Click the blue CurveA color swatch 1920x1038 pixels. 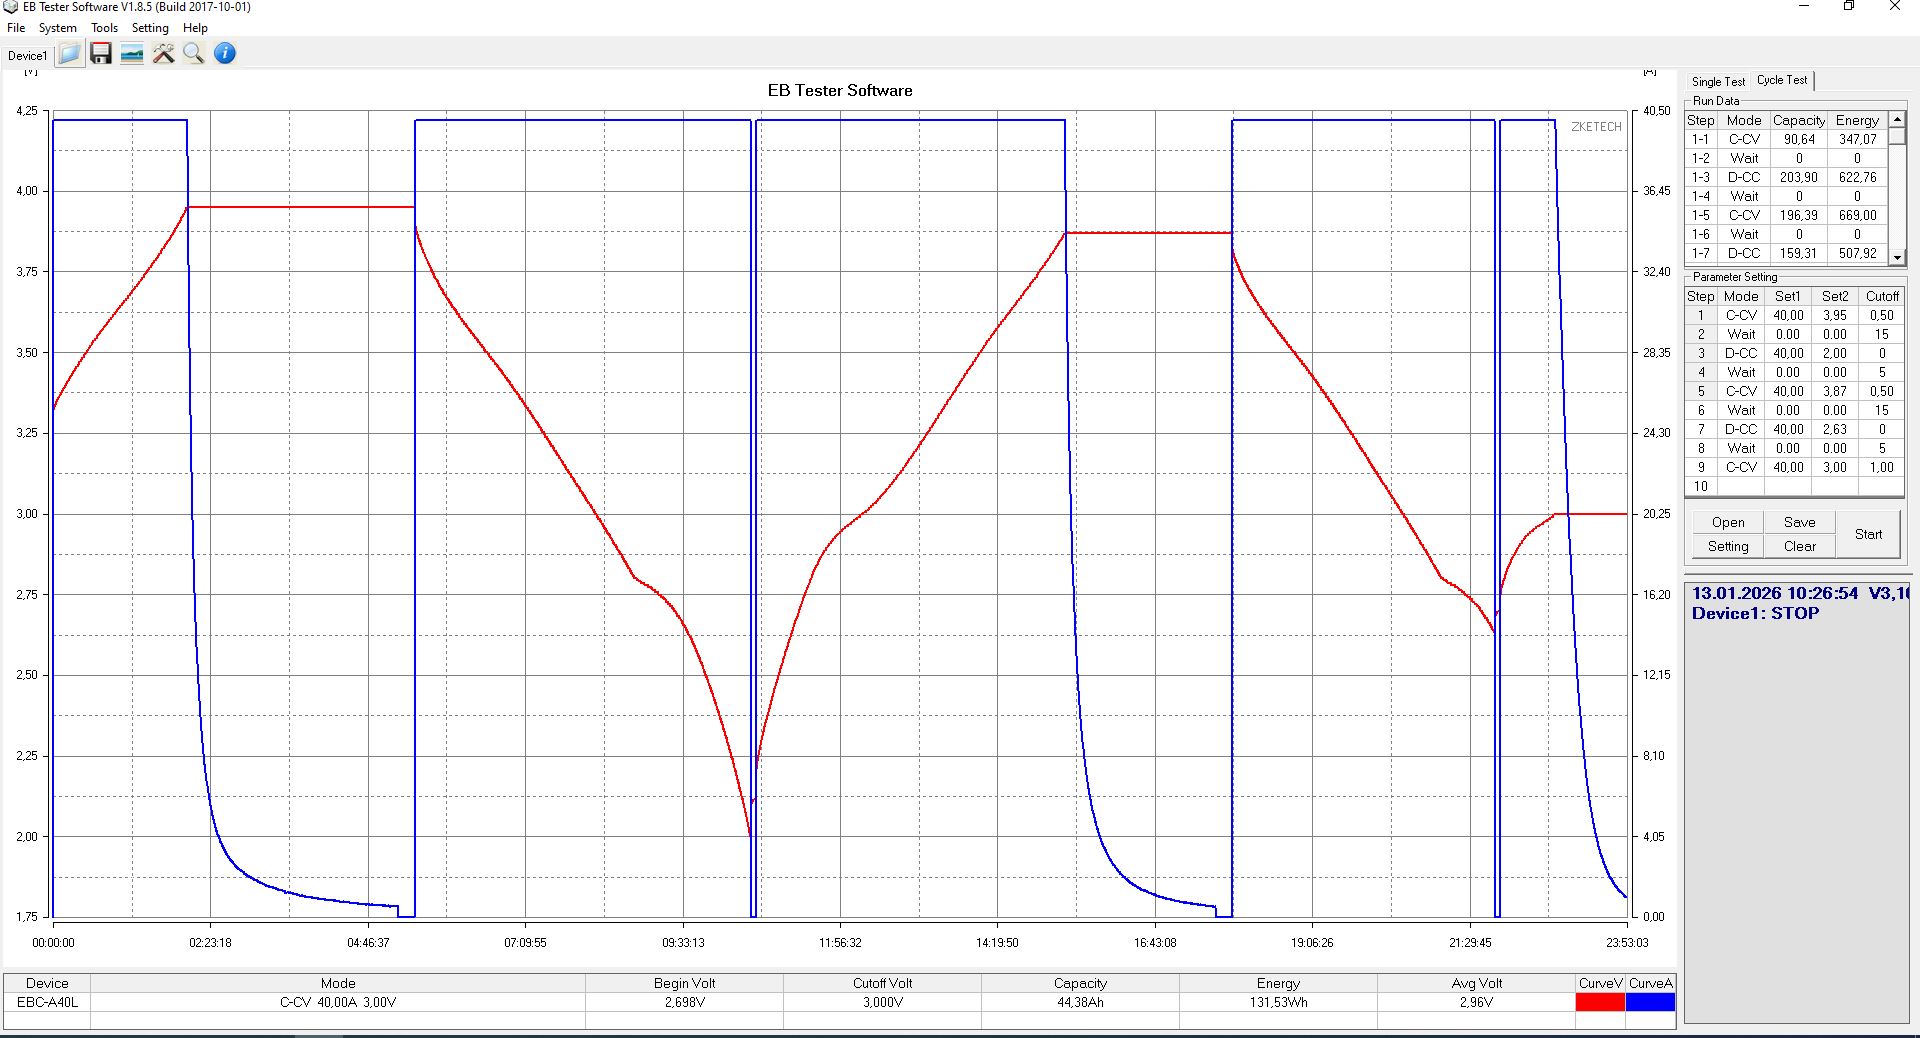(x=1650, y=1002)
